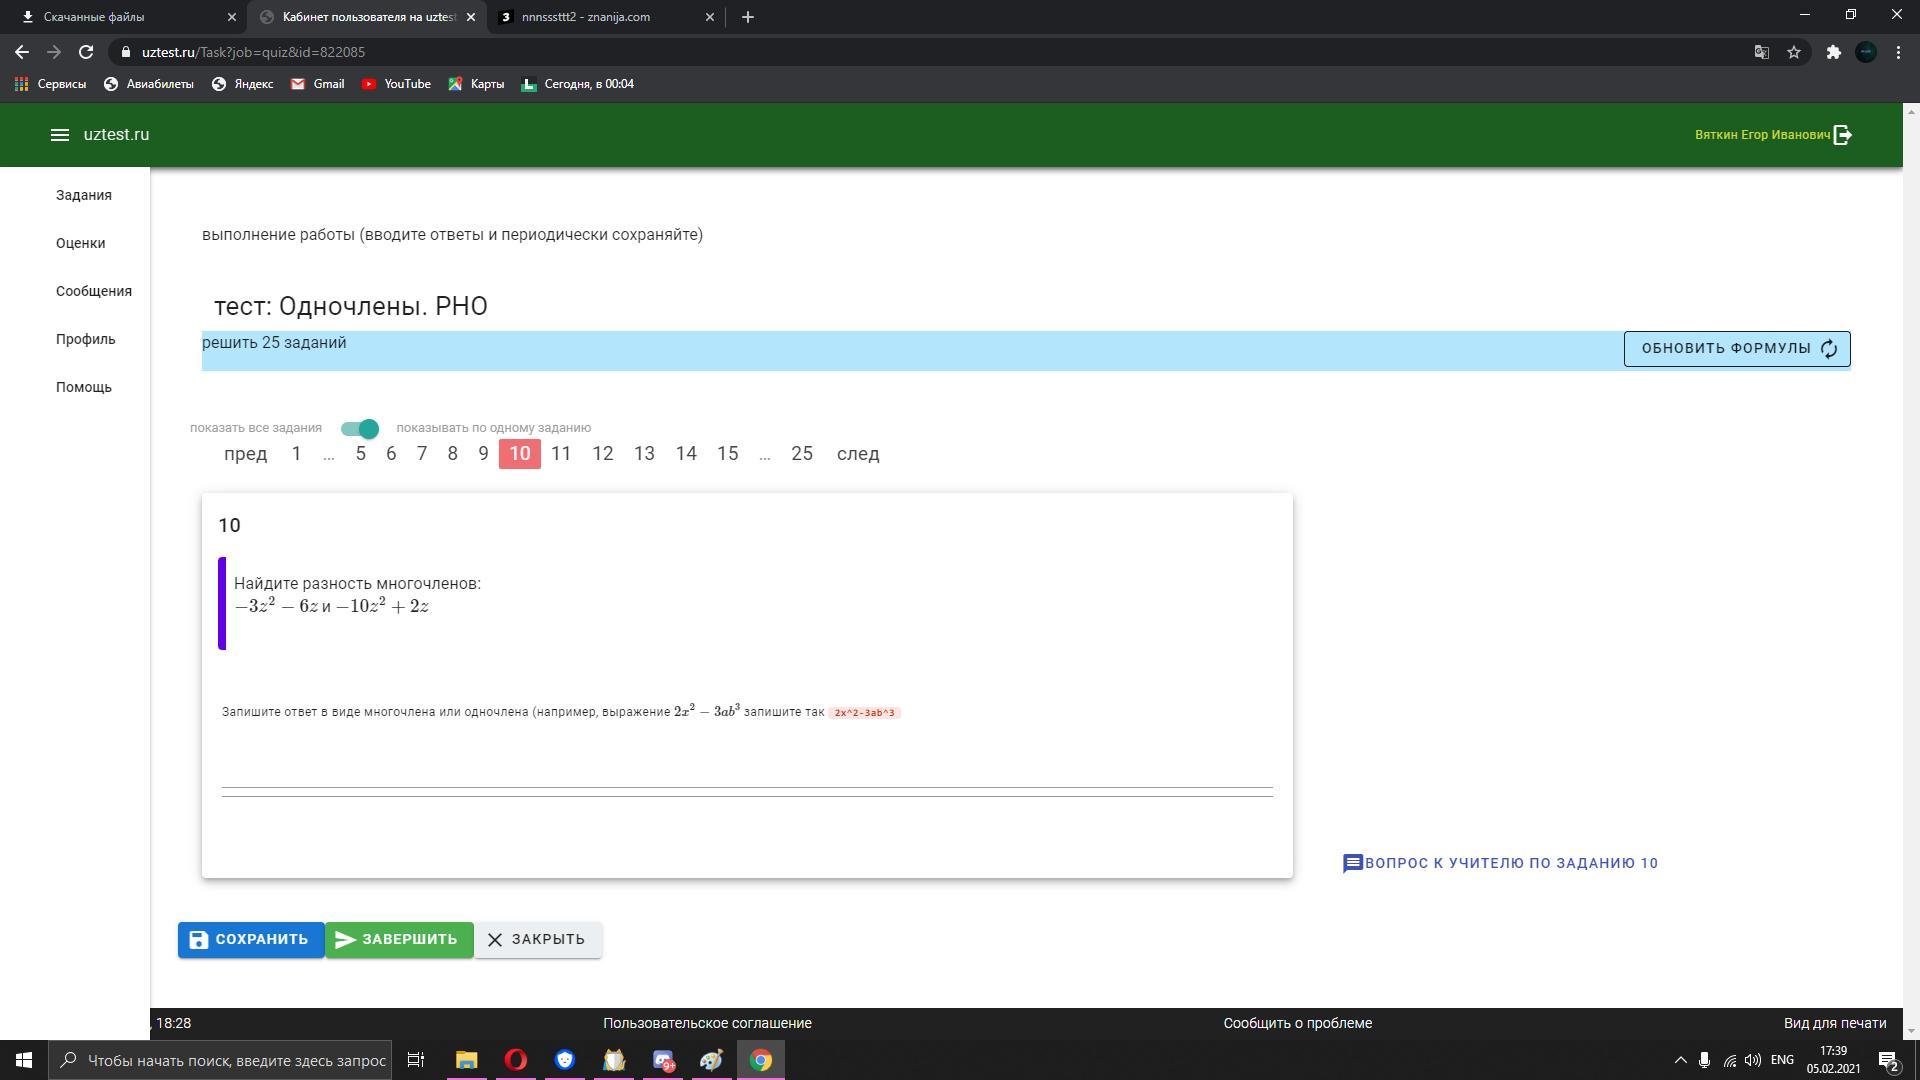Expand the later page numbers ellipsis before 25
The image size is (1920, 1080).
[764, 454]
